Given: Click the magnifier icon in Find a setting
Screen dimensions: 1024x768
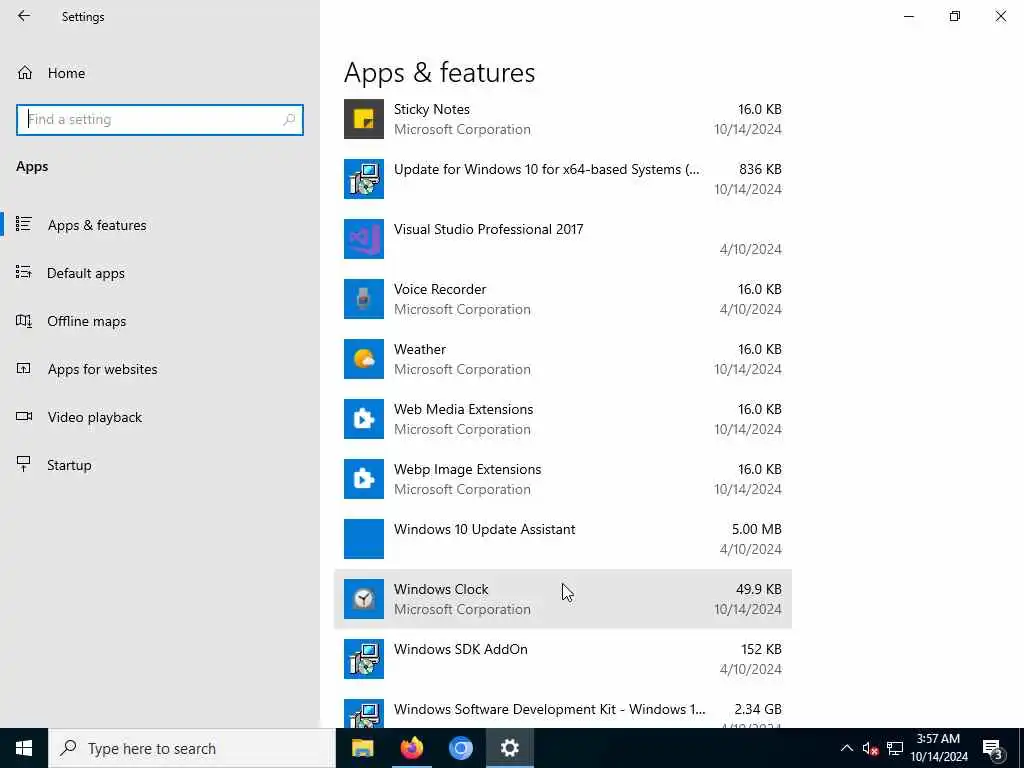Looking at the screenshot, I should (x=289, y=120).
